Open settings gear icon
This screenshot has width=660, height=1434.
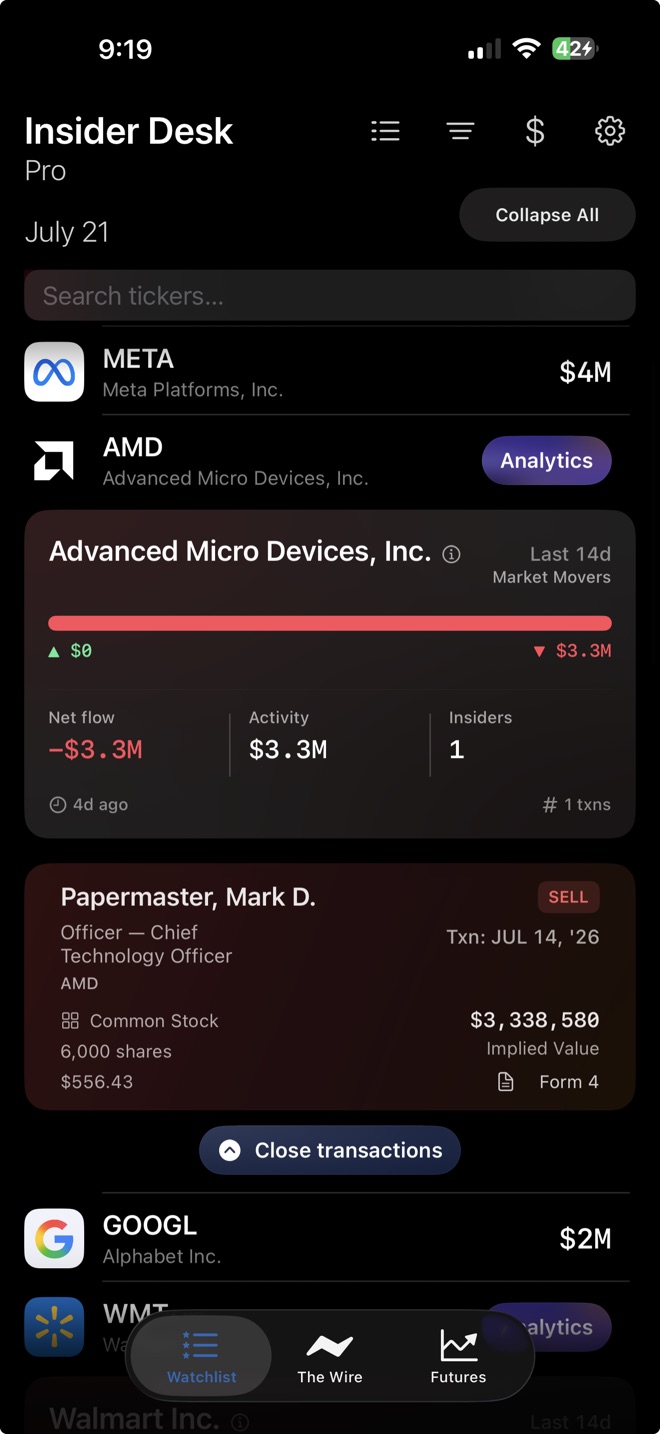610,131
